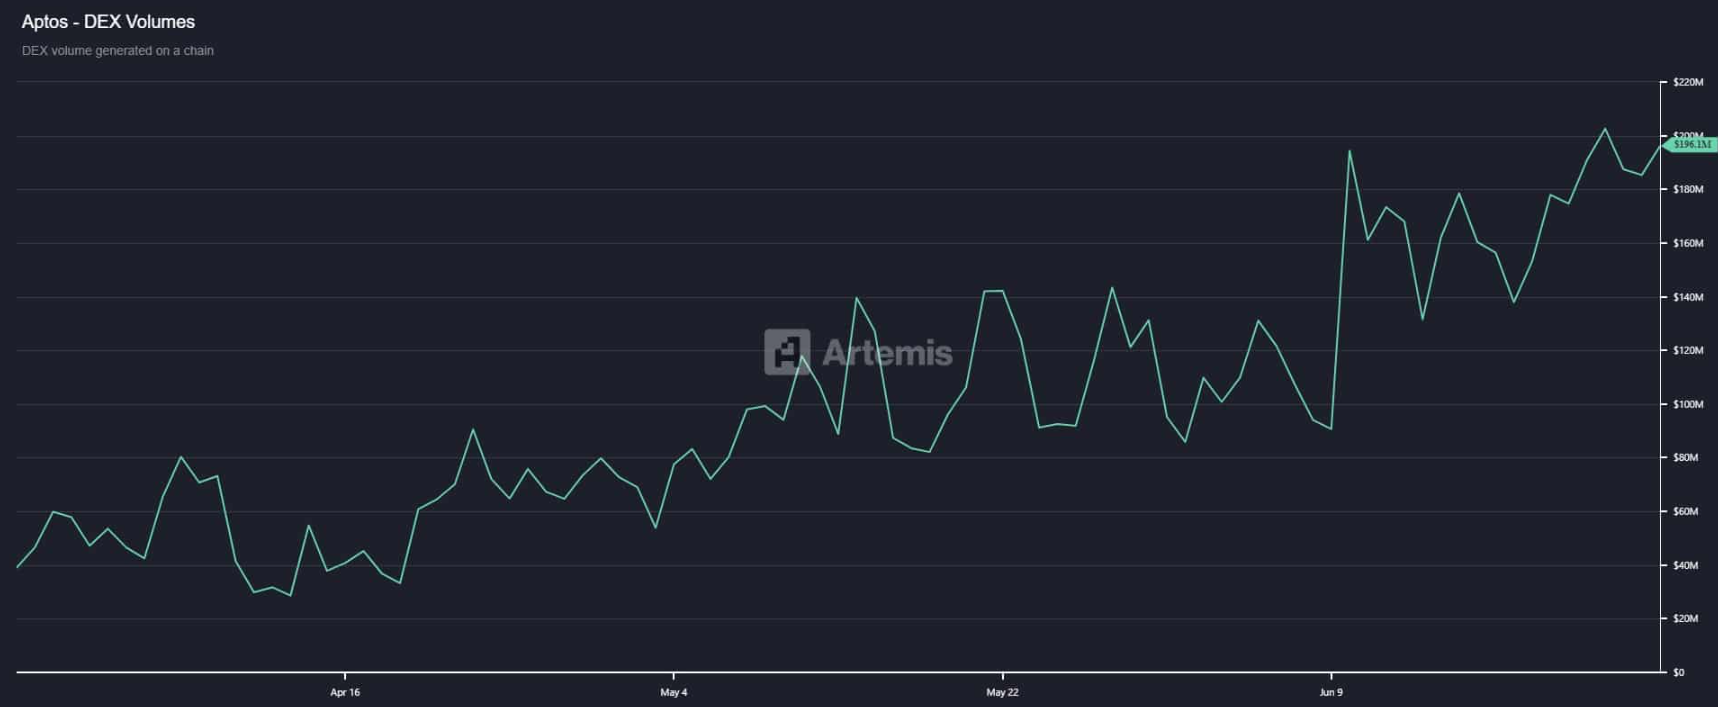
Task: Click the $160M y-axis label
Action: [x=1688, y=243]
